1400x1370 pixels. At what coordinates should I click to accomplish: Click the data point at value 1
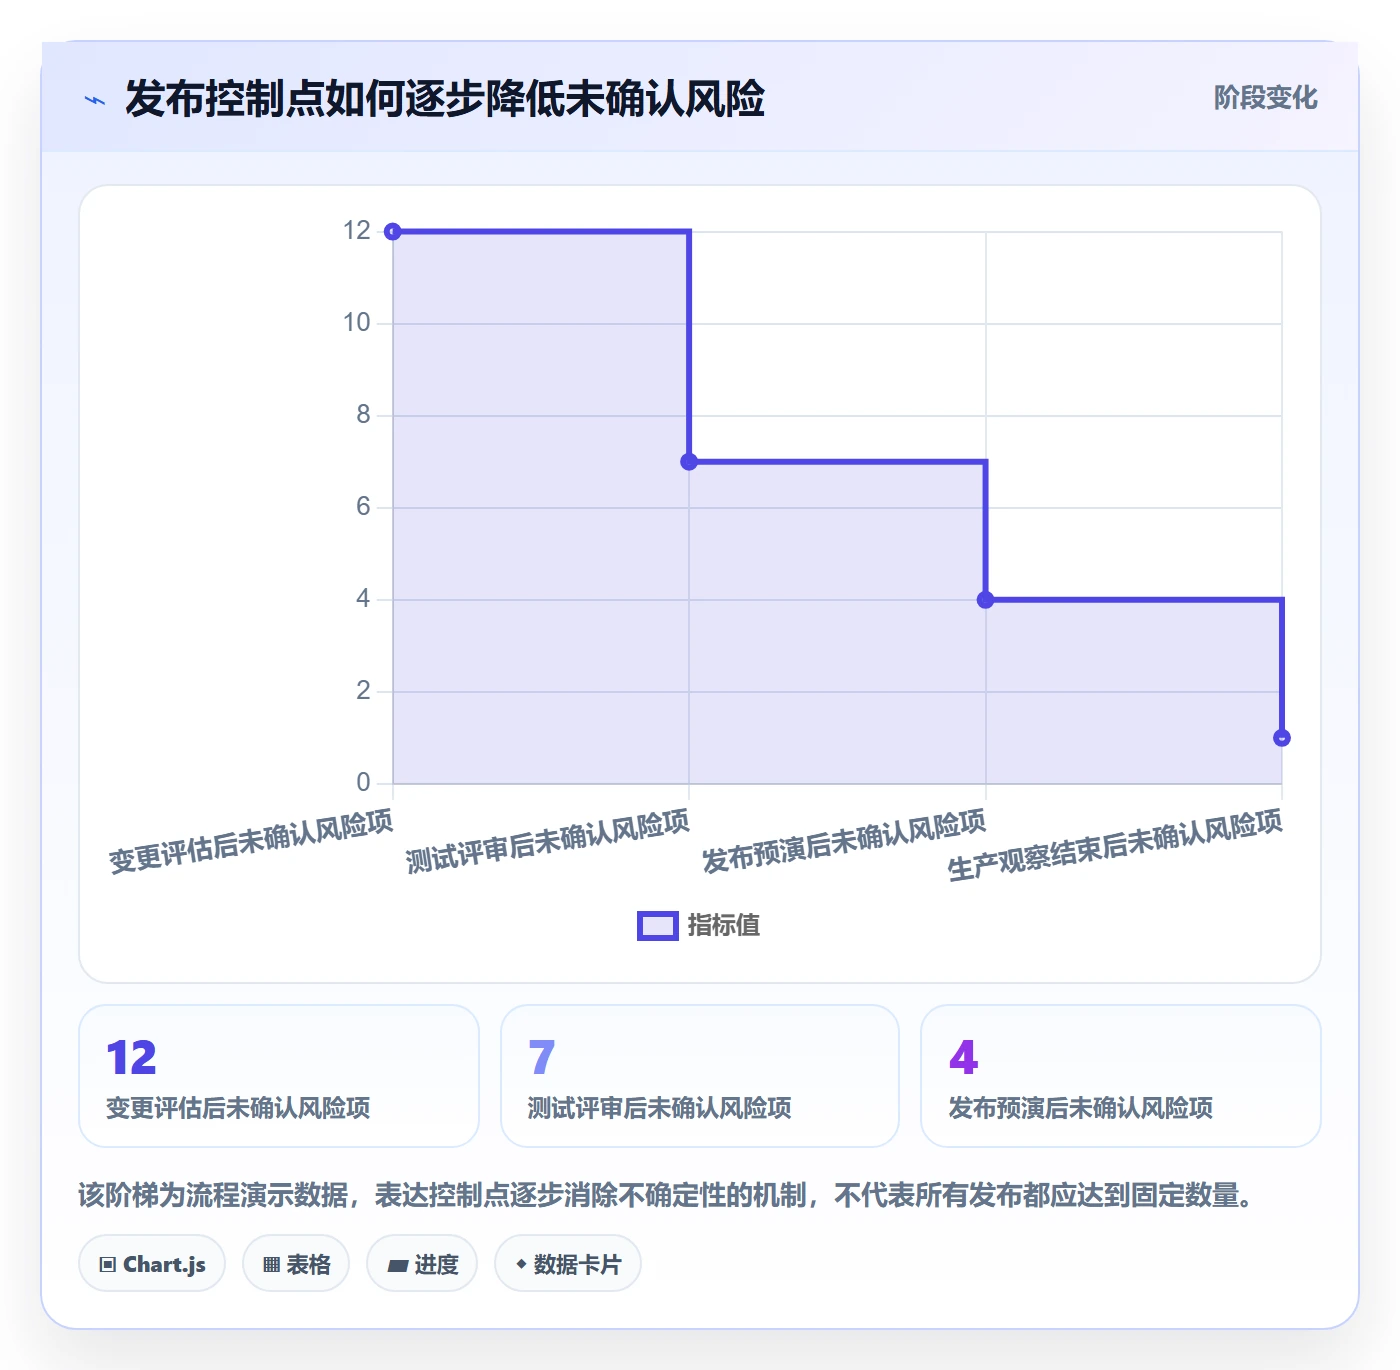(1282, 738)
